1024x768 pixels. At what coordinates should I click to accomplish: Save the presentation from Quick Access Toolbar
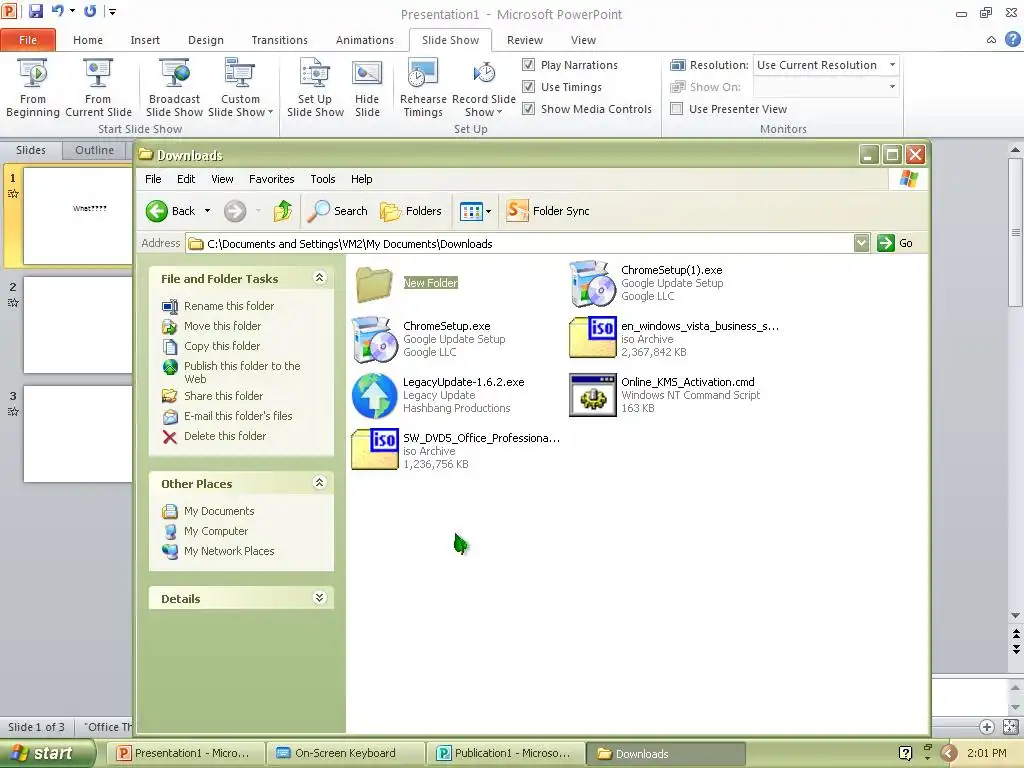(35, 11)
